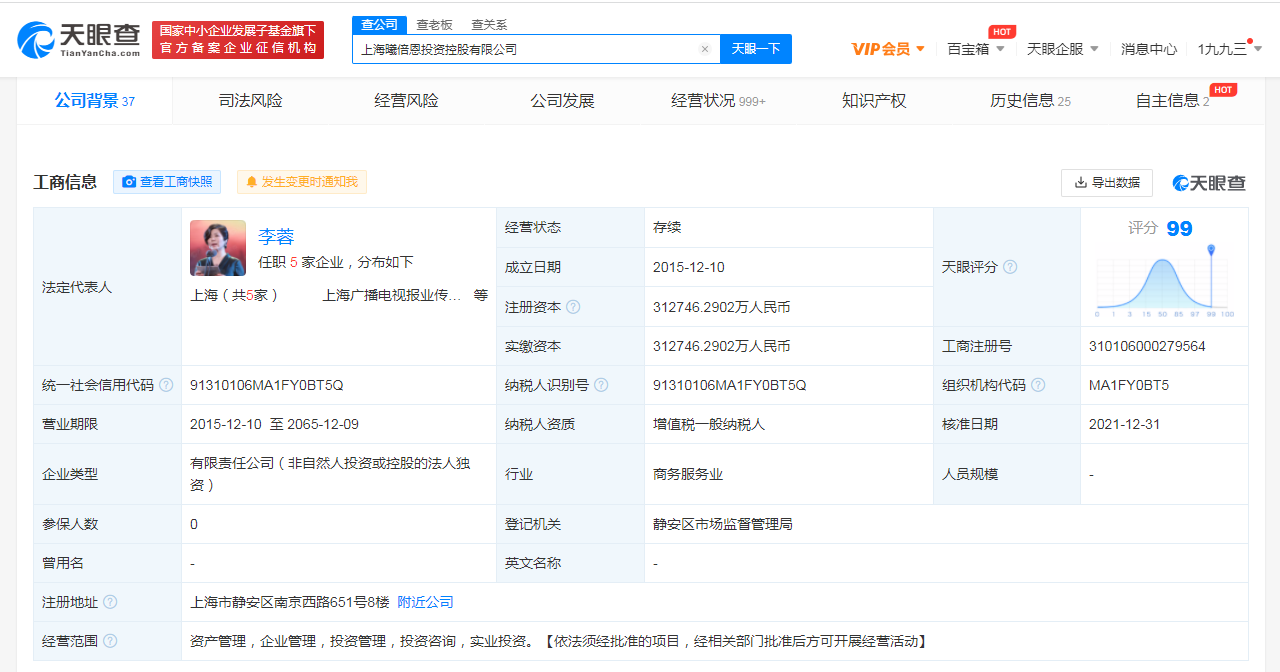Click the 发生变更时通知我 notification button
This screenshot has height=672, width=1280.
click(302, 182)
